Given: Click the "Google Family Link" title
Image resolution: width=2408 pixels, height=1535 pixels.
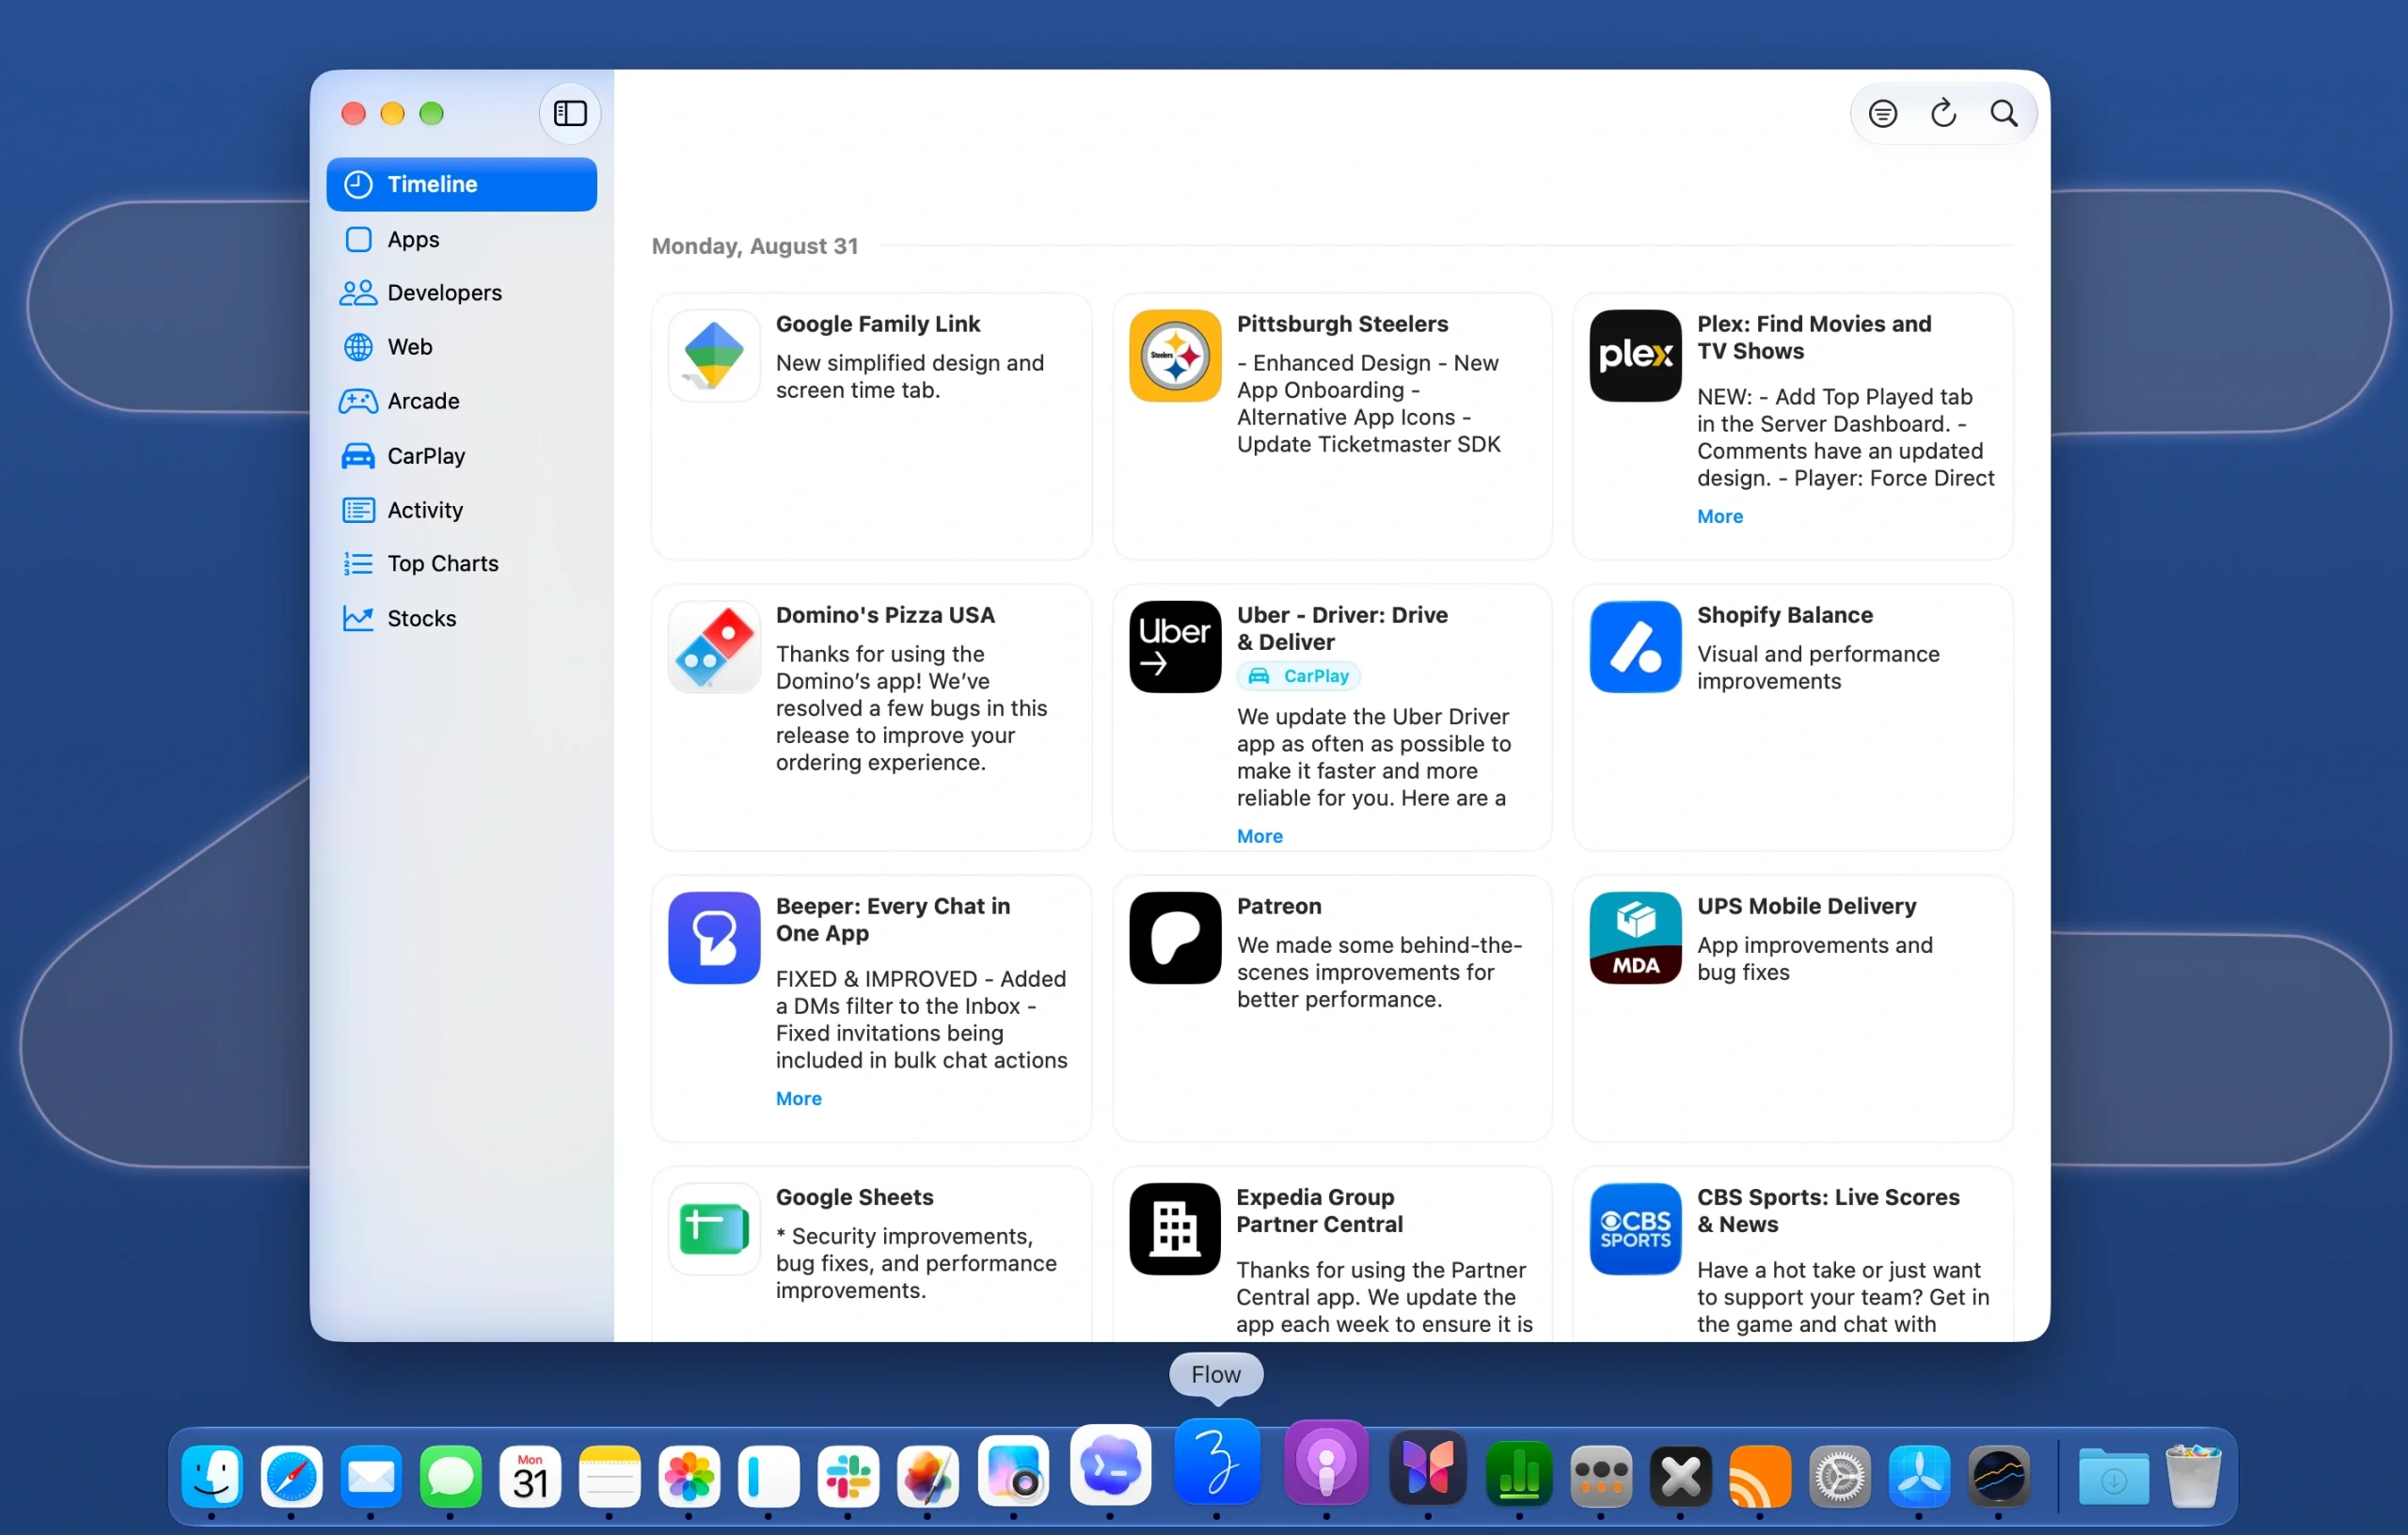Looking at the screenshot, I should [x=878, y=324].
